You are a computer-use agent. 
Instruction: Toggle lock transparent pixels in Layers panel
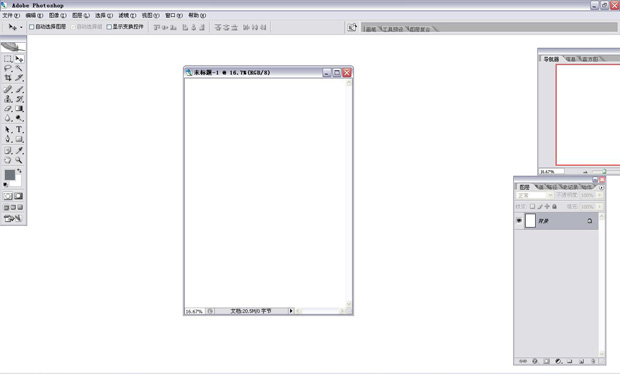(532, 206)
